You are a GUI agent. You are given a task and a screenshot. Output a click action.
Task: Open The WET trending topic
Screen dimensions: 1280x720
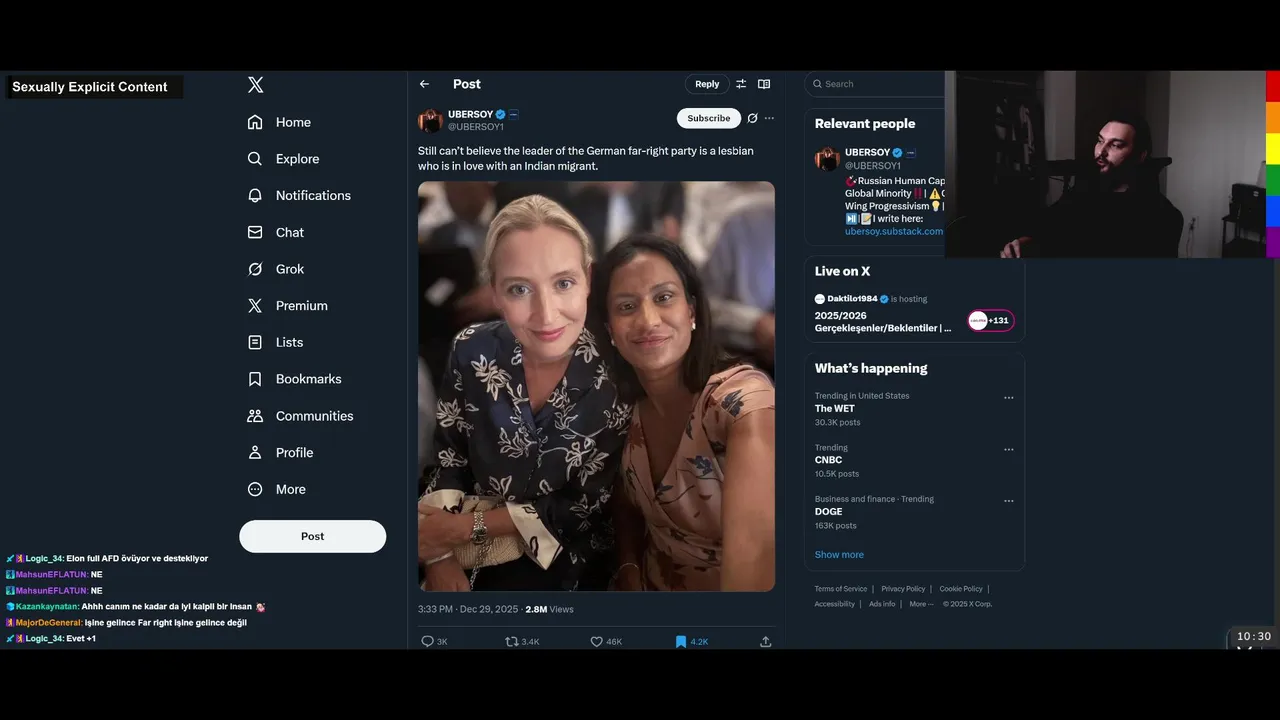(835, 408)
